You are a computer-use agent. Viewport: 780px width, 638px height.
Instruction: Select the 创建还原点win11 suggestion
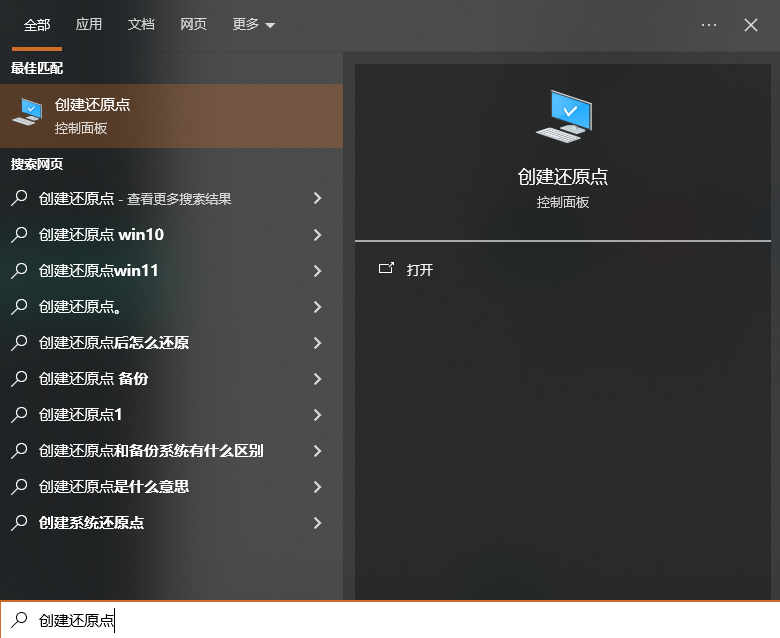(x=171, y=271)
